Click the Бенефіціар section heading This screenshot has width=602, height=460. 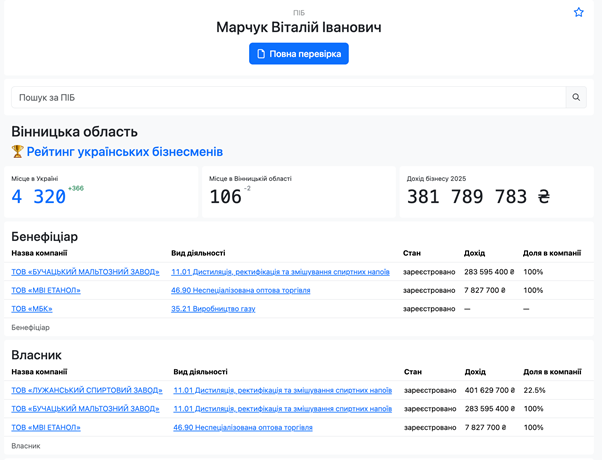click(x=45, y=237)
